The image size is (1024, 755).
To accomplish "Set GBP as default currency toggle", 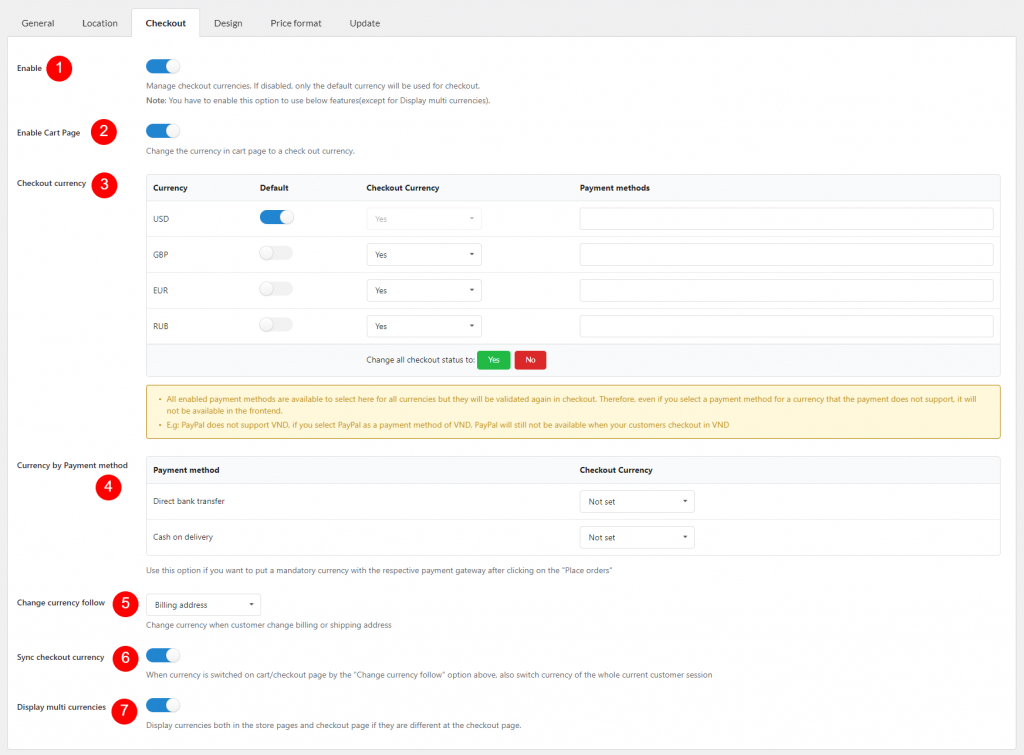I will 276,254.
